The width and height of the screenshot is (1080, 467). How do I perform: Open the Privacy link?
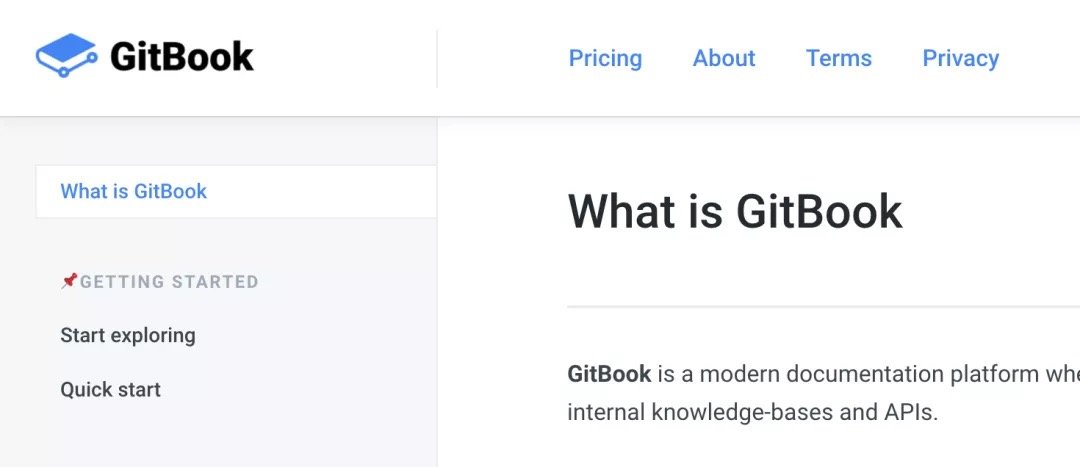coord(960,59)
